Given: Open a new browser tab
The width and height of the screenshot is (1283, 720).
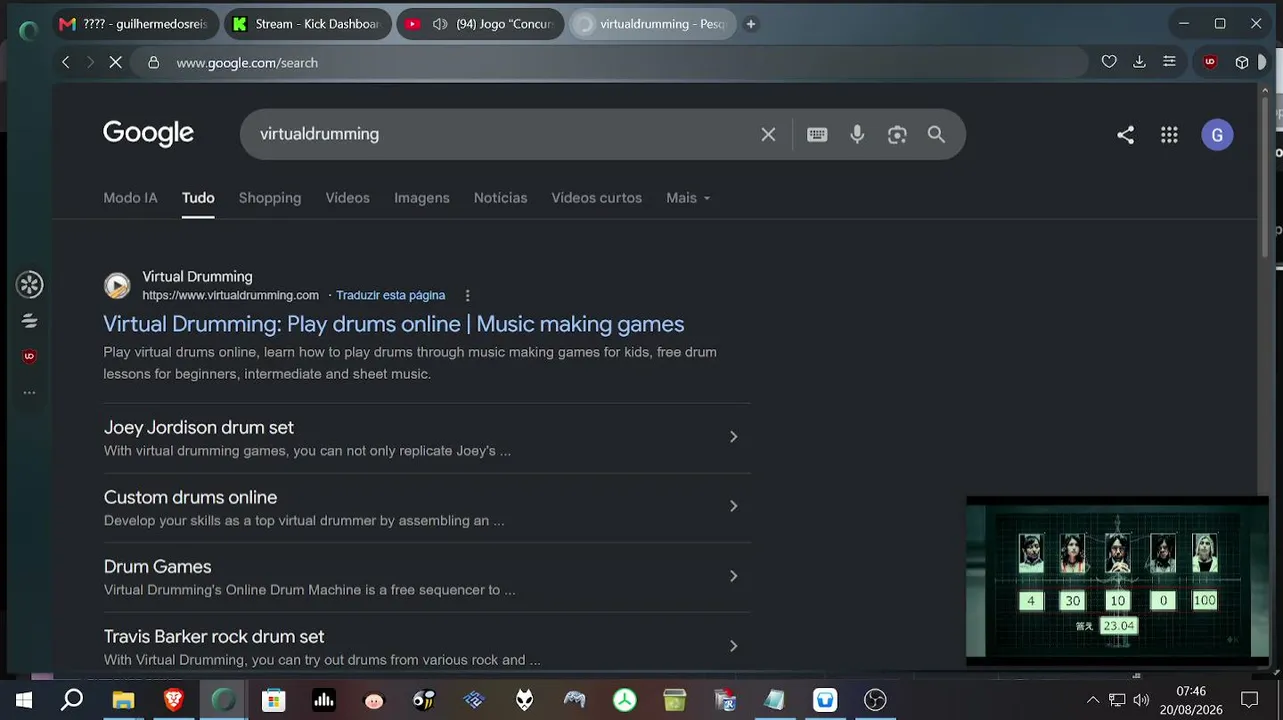Looking at the screenshot, I should (x=751, y=24).
